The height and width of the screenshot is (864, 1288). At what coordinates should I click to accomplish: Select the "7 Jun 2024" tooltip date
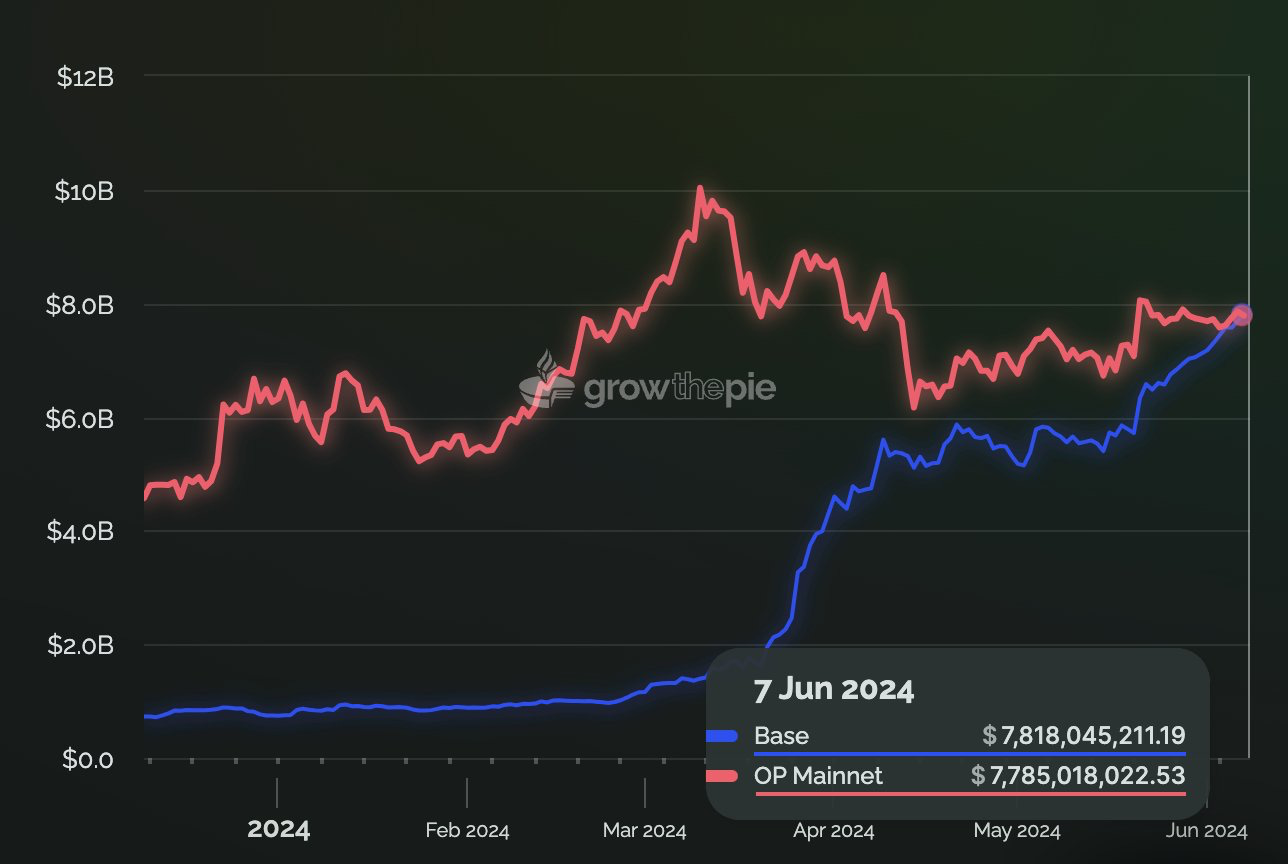coord(833,690)
